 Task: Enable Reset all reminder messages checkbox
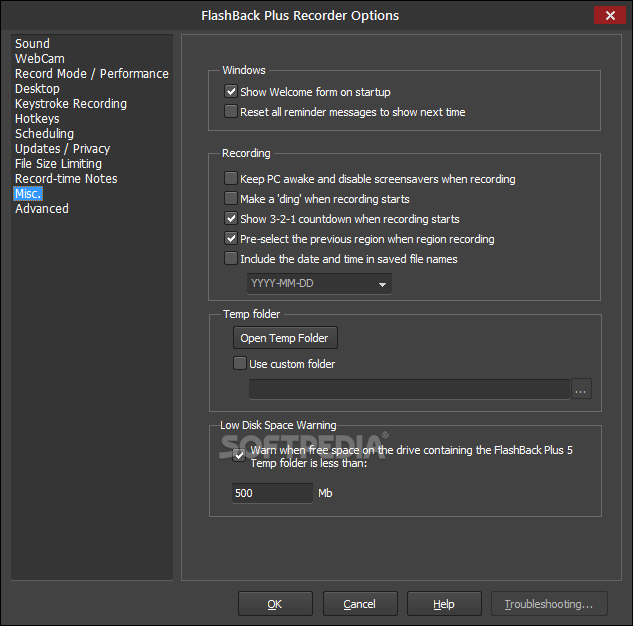pos(231,111)
